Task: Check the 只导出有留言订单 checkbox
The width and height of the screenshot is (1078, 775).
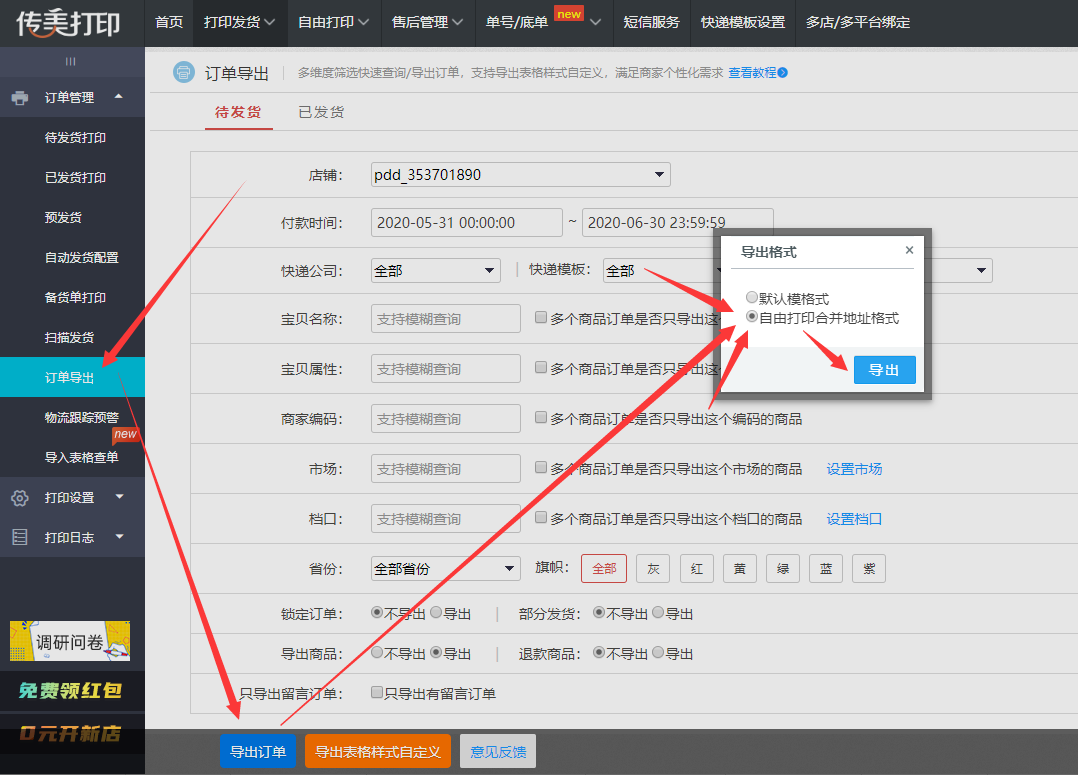Action: [x=377, y=693]
